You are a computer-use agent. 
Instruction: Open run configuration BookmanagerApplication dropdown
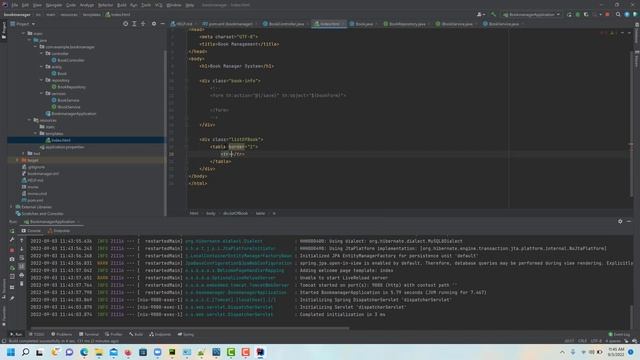click(x=531, y=15)
